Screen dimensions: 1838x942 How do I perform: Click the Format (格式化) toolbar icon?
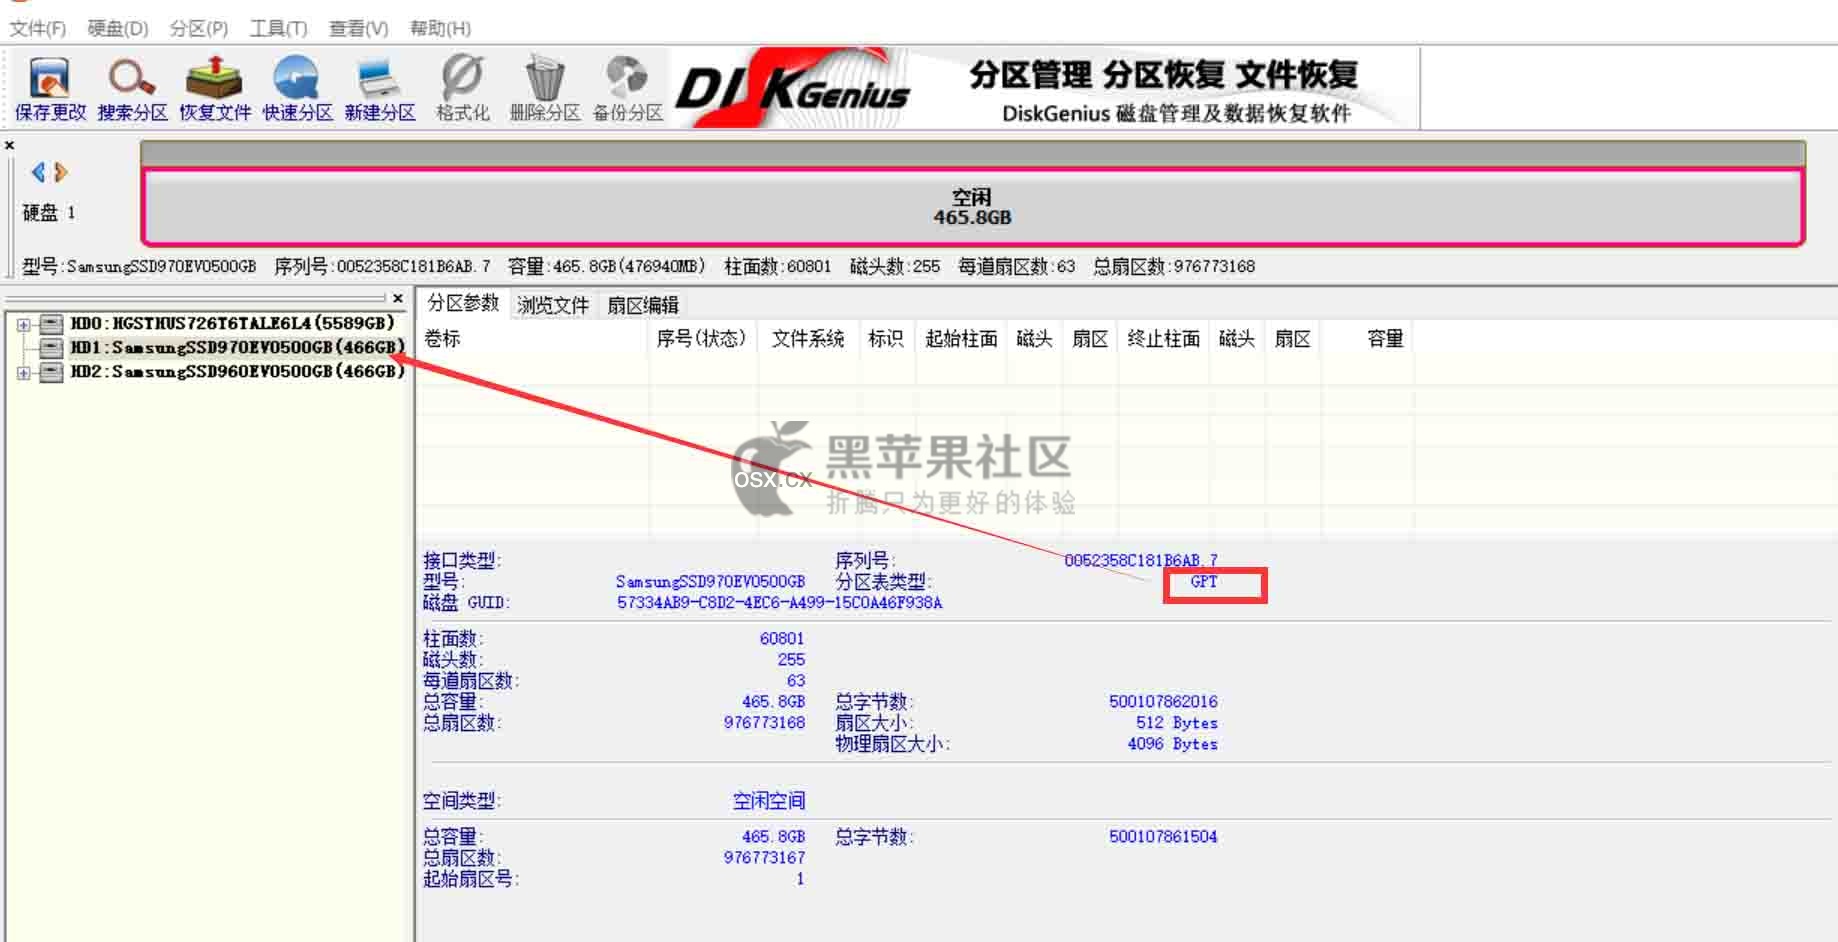coord(462,88)
